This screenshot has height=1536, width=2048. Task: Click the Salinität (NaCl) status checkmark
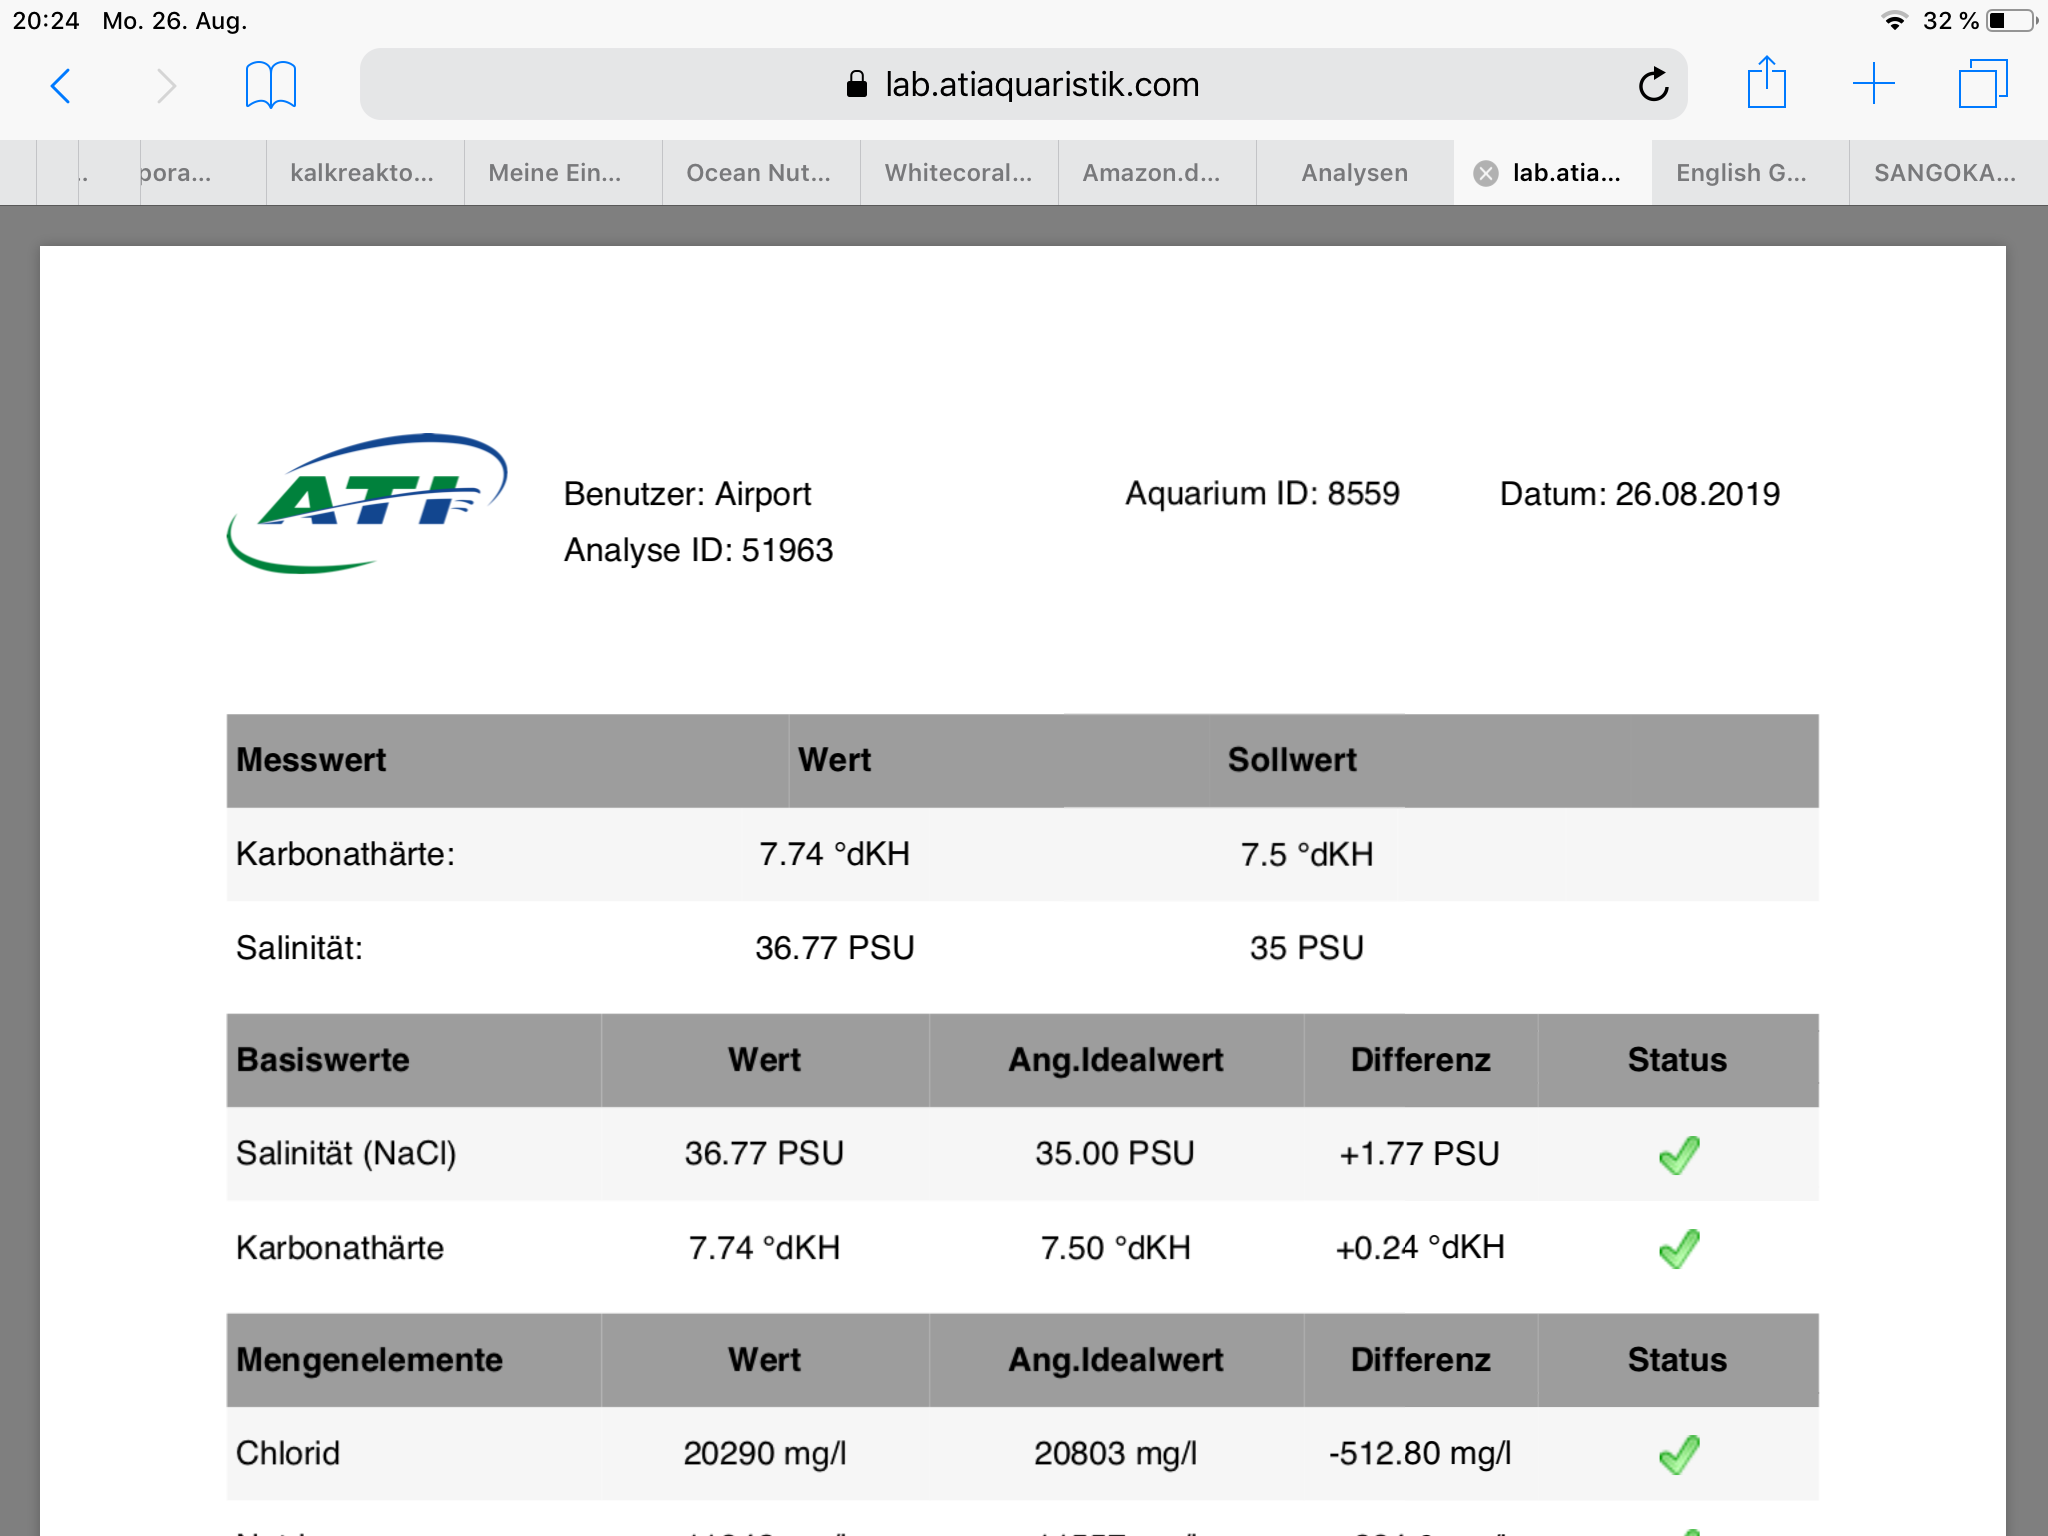(1678, 1155)
